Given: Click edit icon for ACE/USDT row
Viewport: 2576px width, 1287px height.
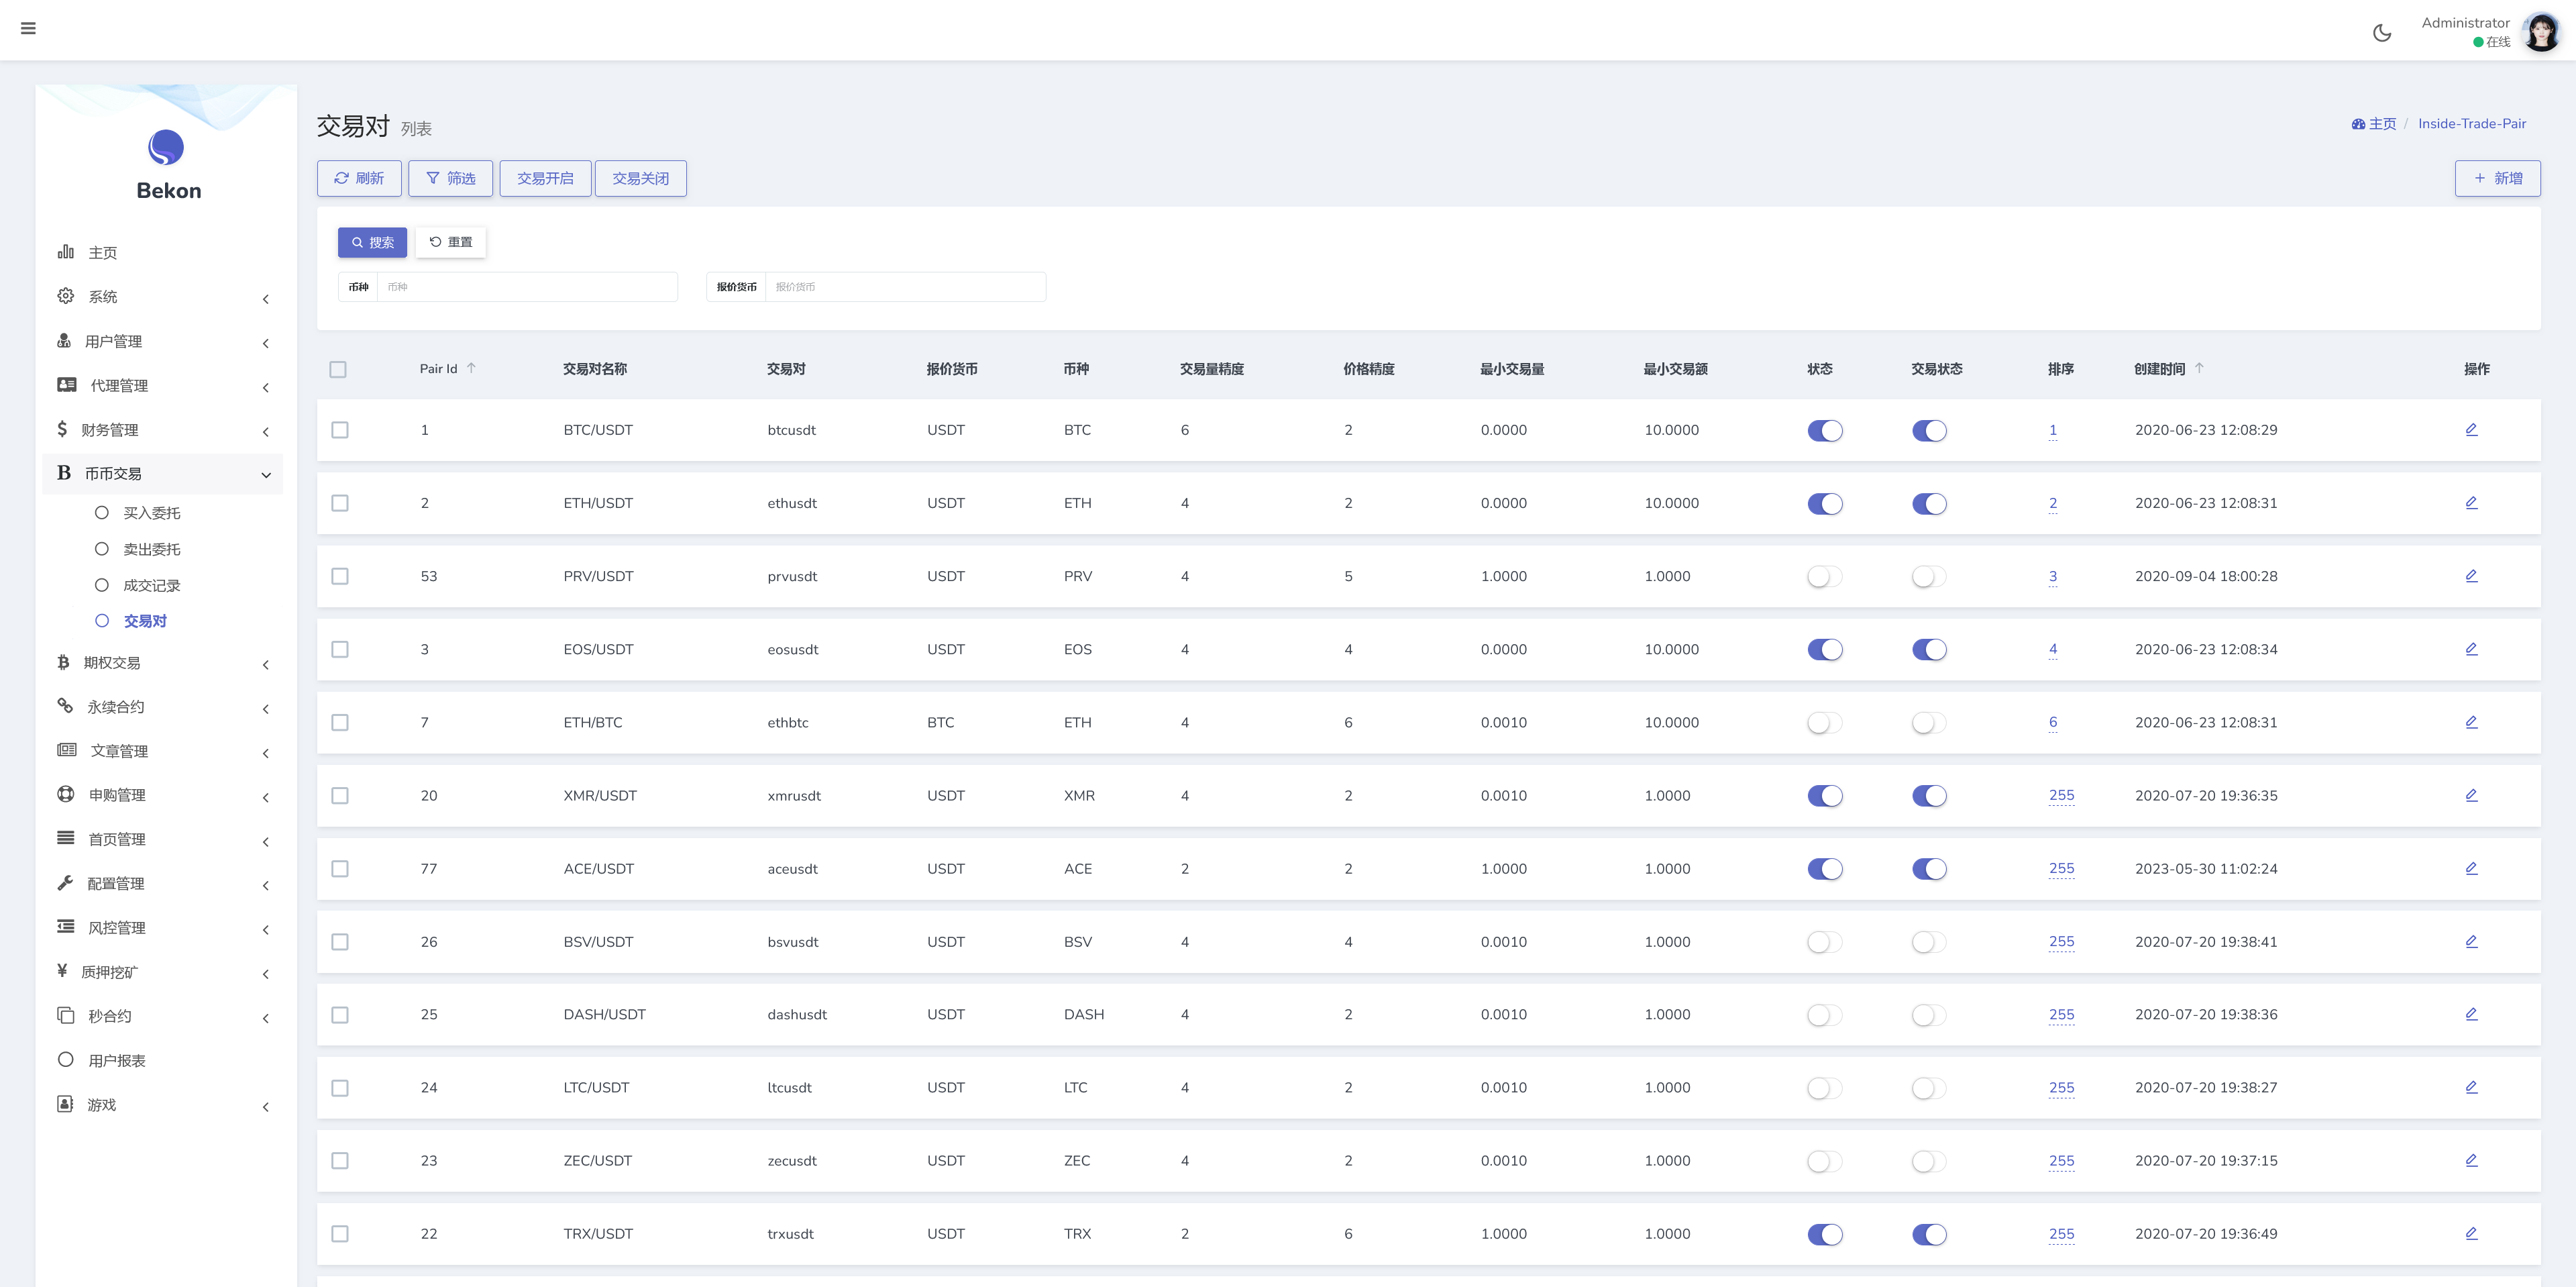Looking at the screenshot, I should [x=2471, y=868].
